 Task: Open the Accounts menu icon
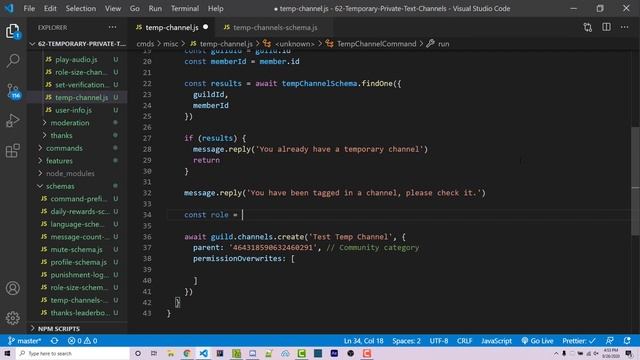[13, 288]
